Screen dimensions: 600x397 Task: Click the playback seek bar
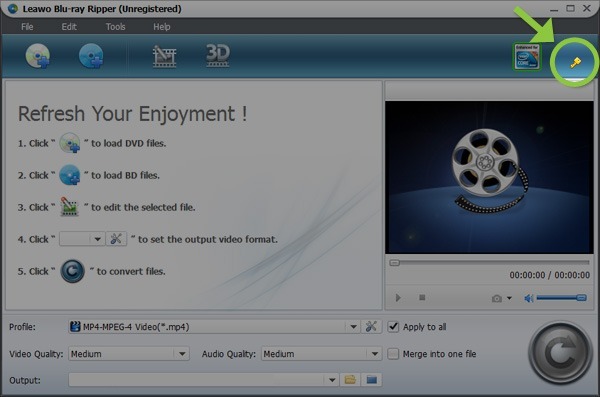pyautogui.click(x=489, y=263)
